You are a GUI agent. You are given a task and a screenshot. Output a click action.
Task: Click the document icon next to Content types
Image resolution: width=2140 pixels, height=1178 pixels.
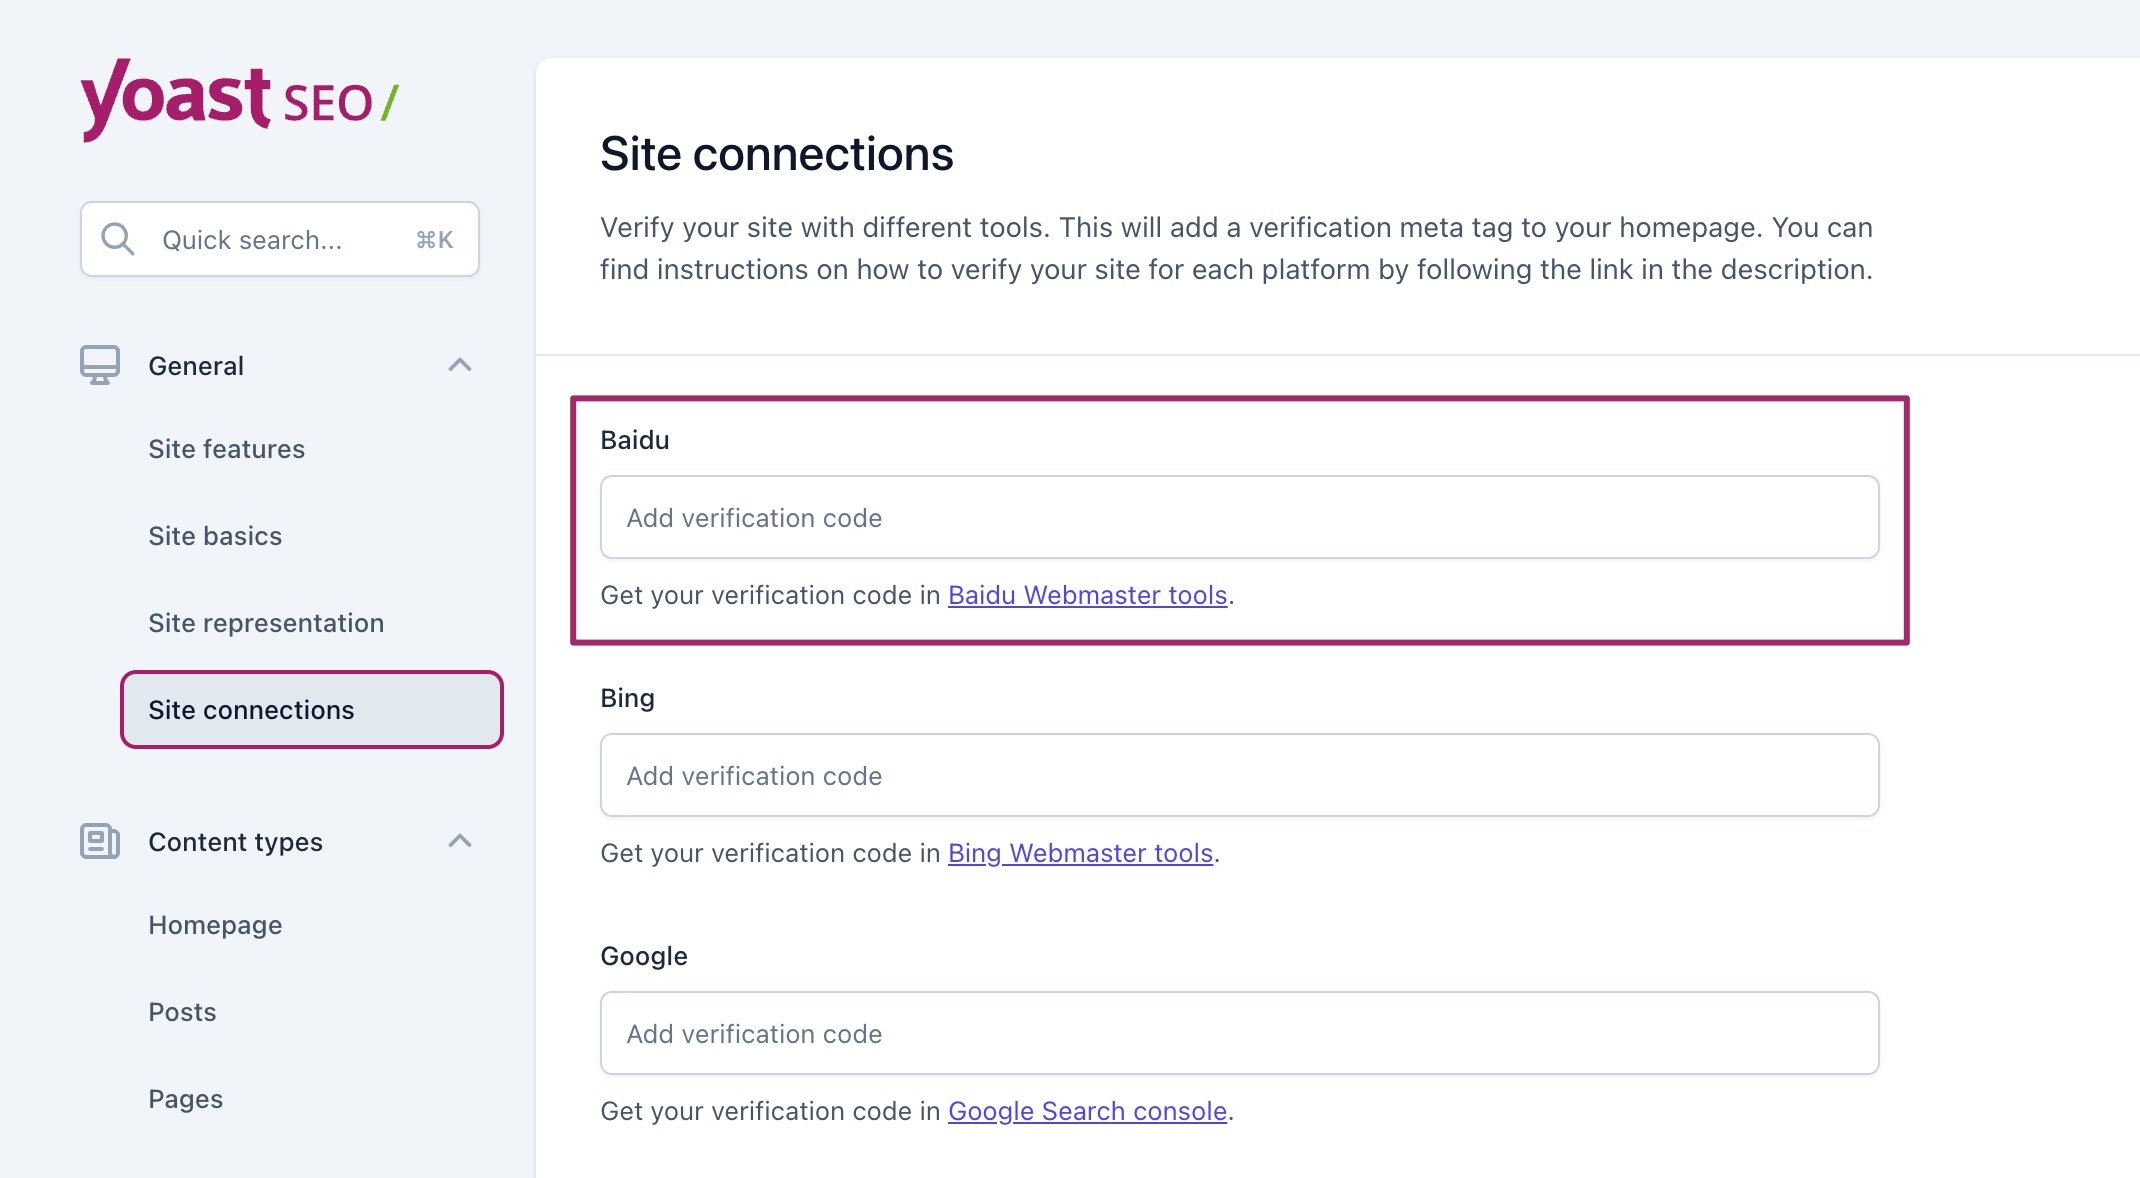click(x=99, y=841)
